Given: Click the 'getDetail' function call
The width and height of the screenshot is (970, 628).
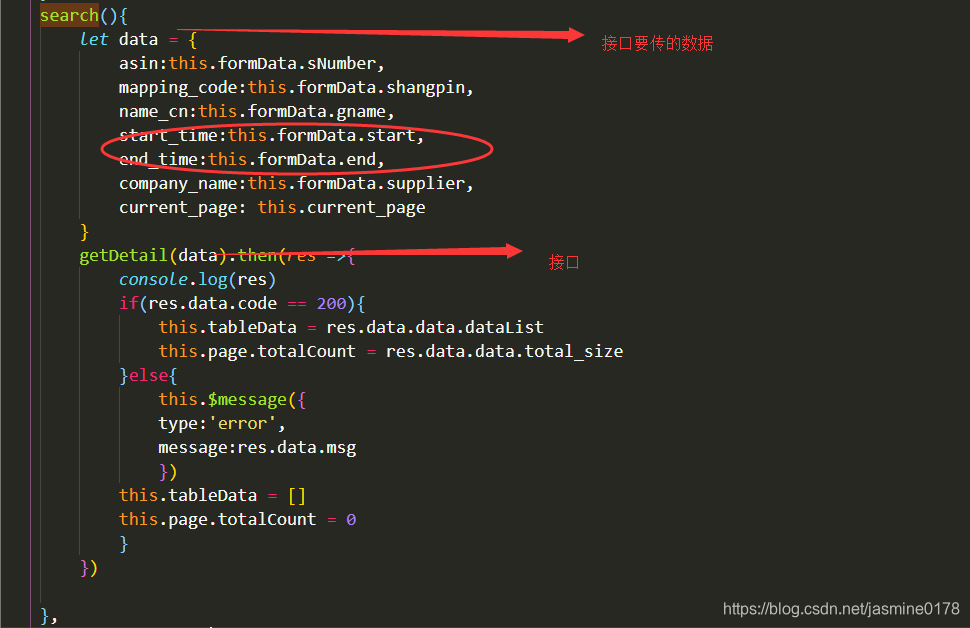Looking at the screenshot, I should click(124, 256).
